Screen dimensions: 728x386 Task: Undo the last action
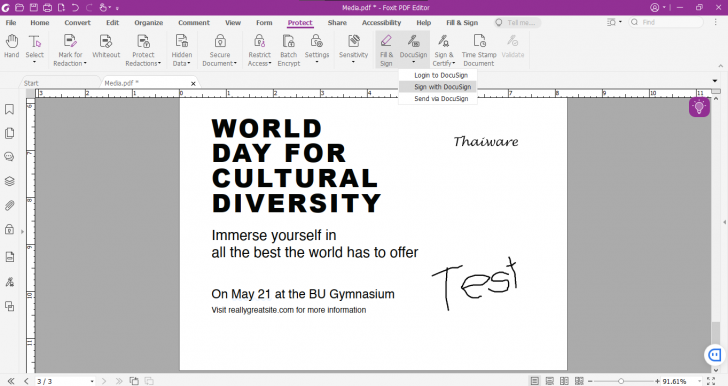75,7
